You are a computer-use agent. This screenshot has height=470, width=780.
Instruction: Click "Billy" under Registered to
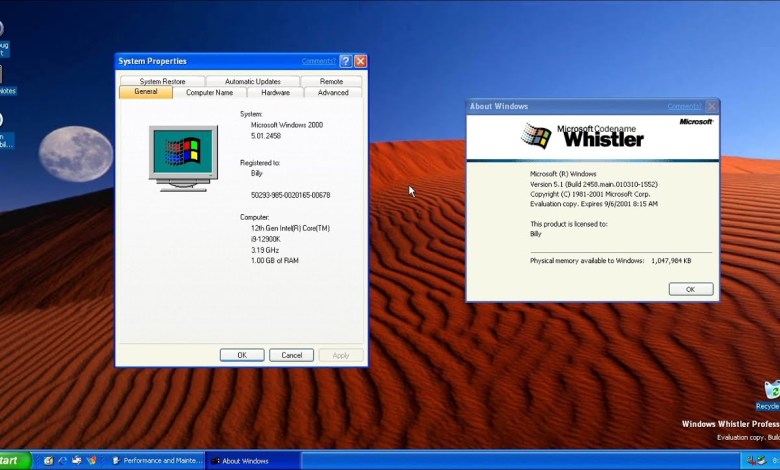(x=257, y=173)
